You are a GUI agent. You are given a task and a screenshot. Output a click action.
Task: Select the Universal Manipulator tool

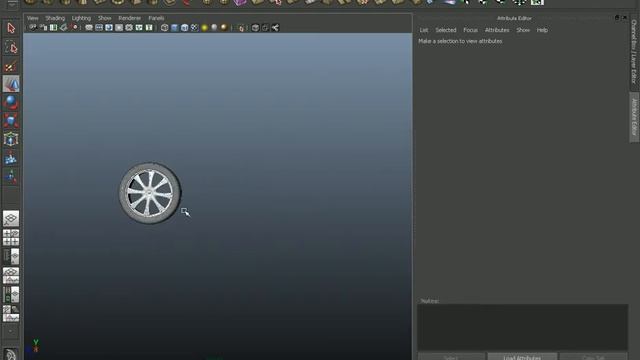click(11, 139)
